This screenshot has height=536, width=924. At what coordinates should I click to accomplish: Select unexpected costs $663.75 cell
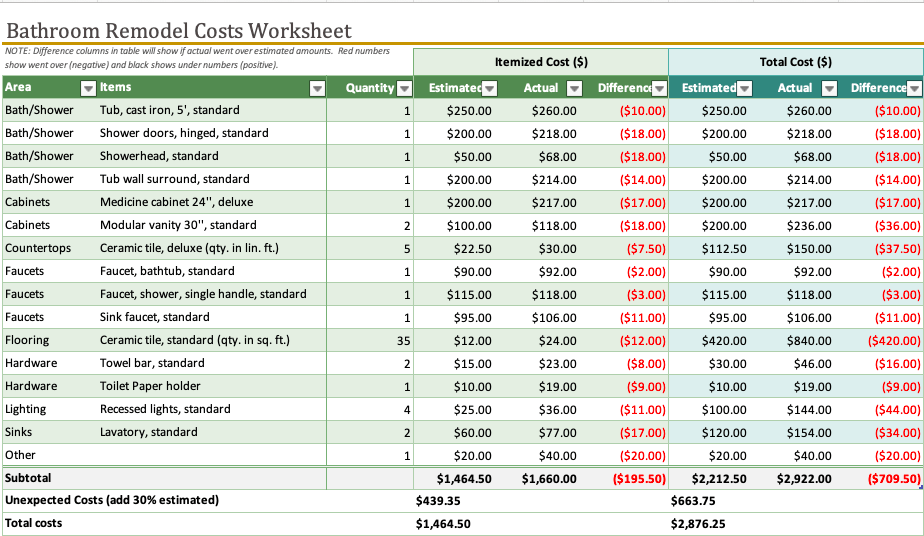pos(694,501)
